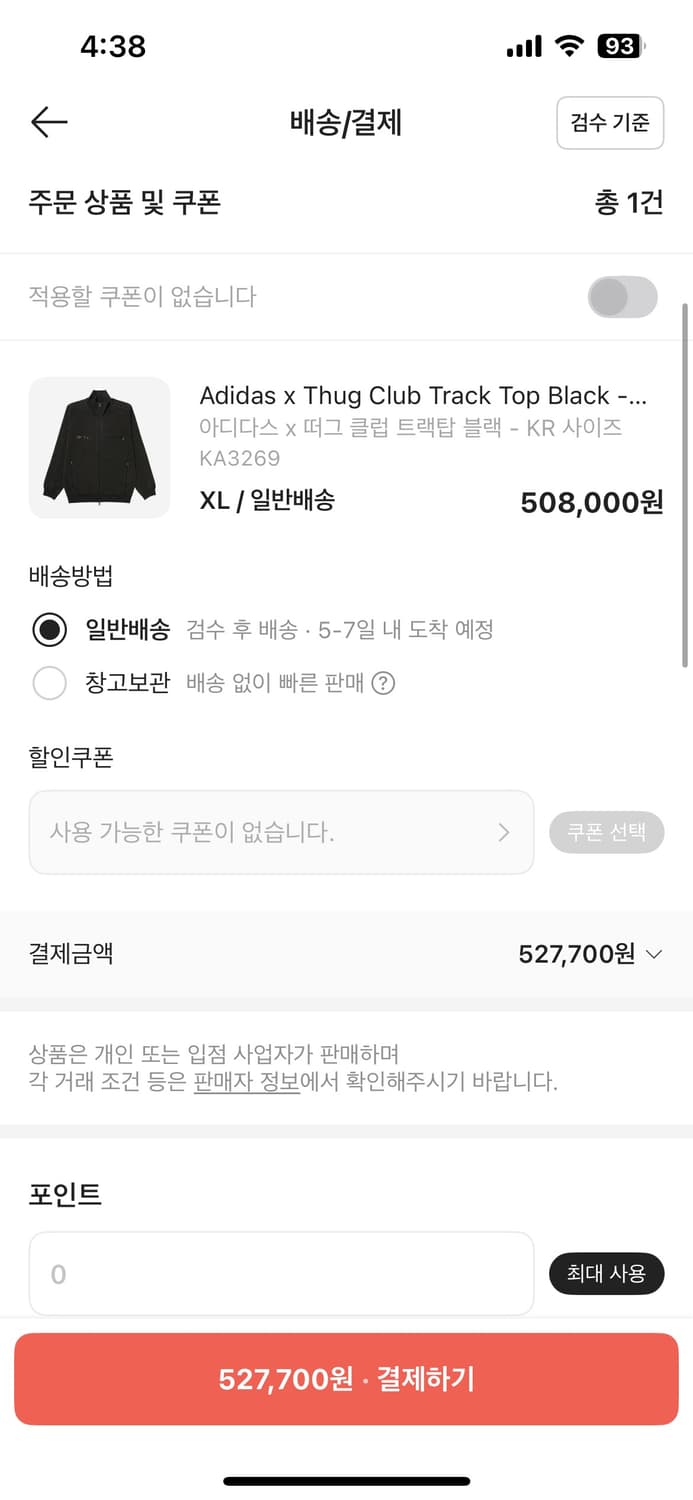Screen dimensions: 693x1500
Task: Tap the Adidas track top product thumbnail
Action: click(99, 448)
